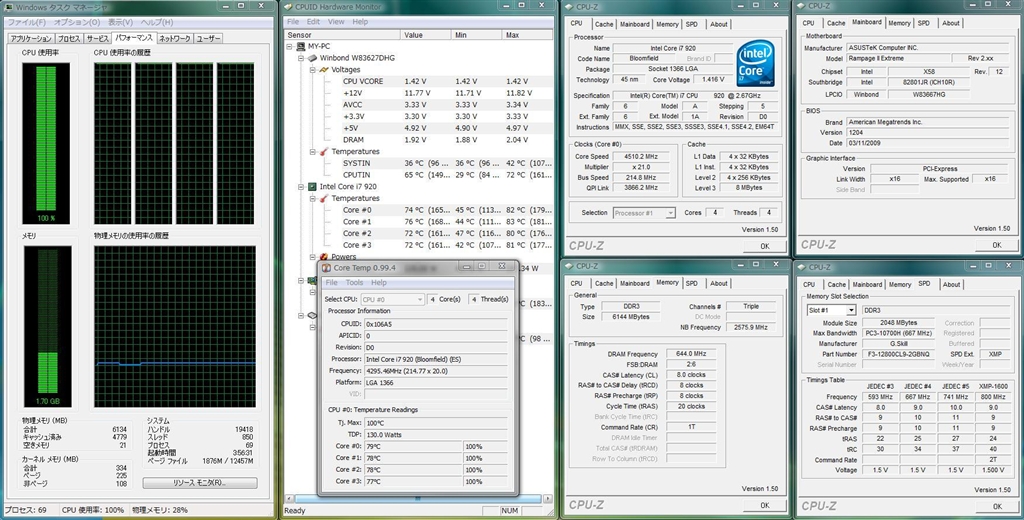Click the MY-PC computer icon in Hardware Monitor
The height and width of the screenshot is (520, 1024).
click(x=300, y=46)
